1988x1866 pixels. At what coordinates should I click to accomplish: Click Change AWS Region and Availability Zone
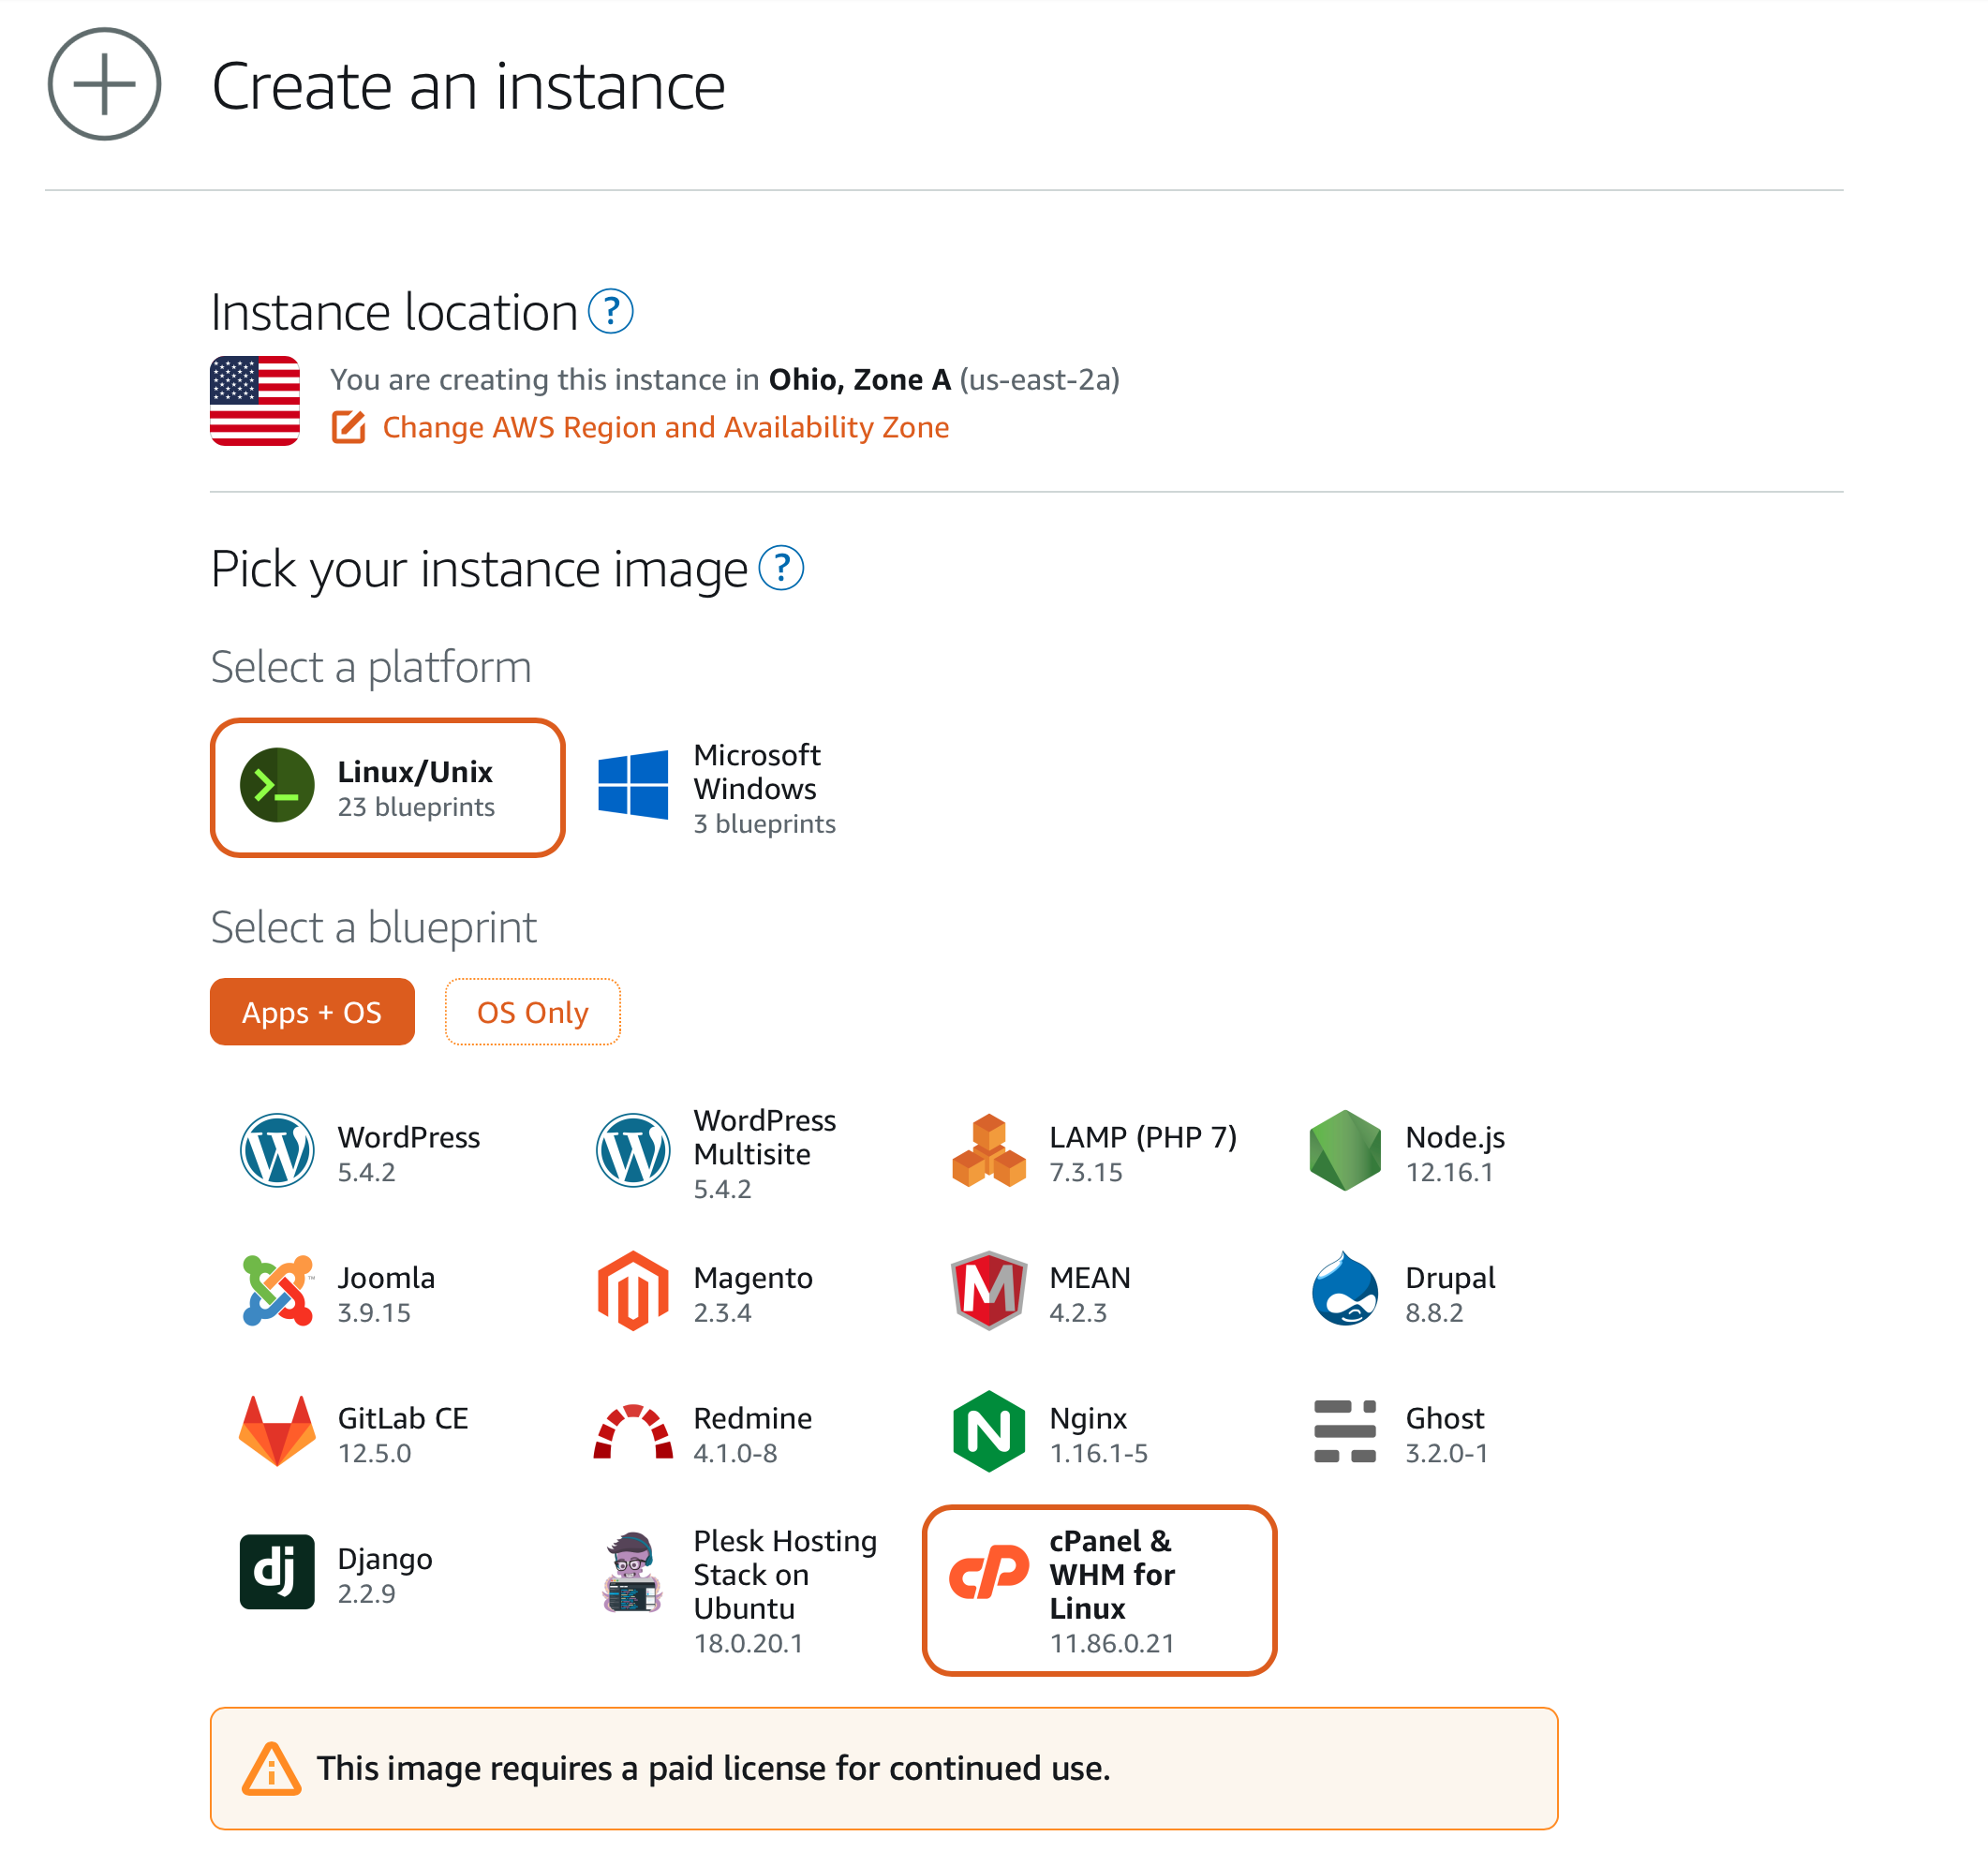pos(665,426)
